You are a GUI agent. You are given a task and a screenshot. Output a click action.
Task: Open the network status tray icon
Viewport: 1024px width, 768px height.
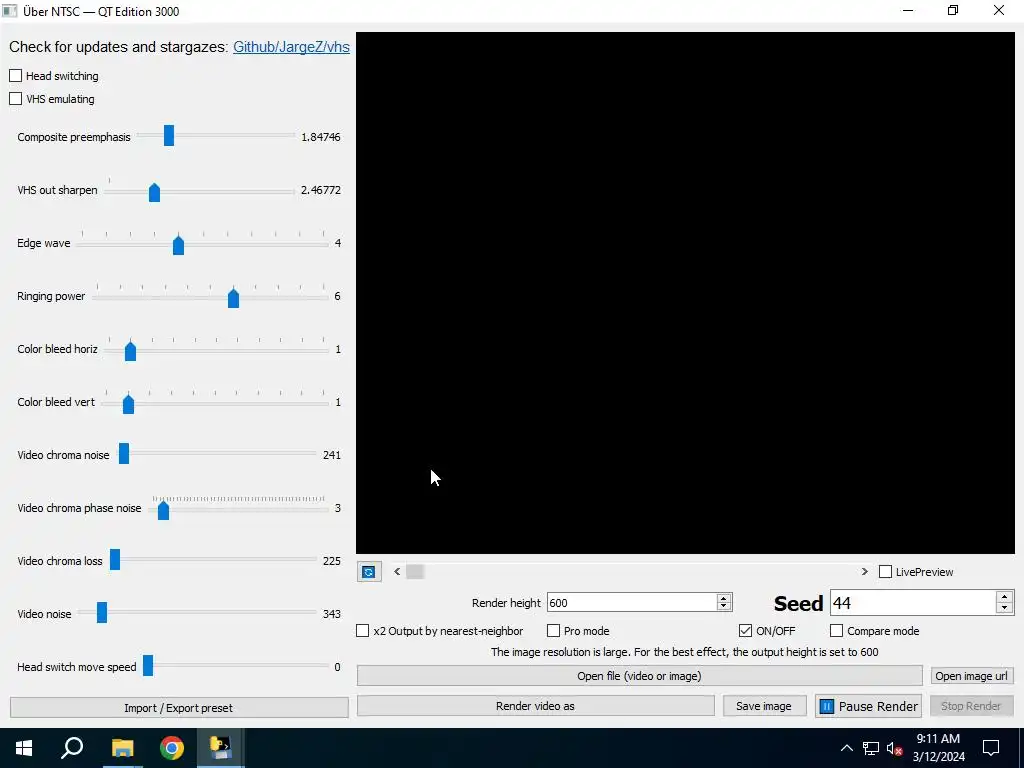point(871,748)
